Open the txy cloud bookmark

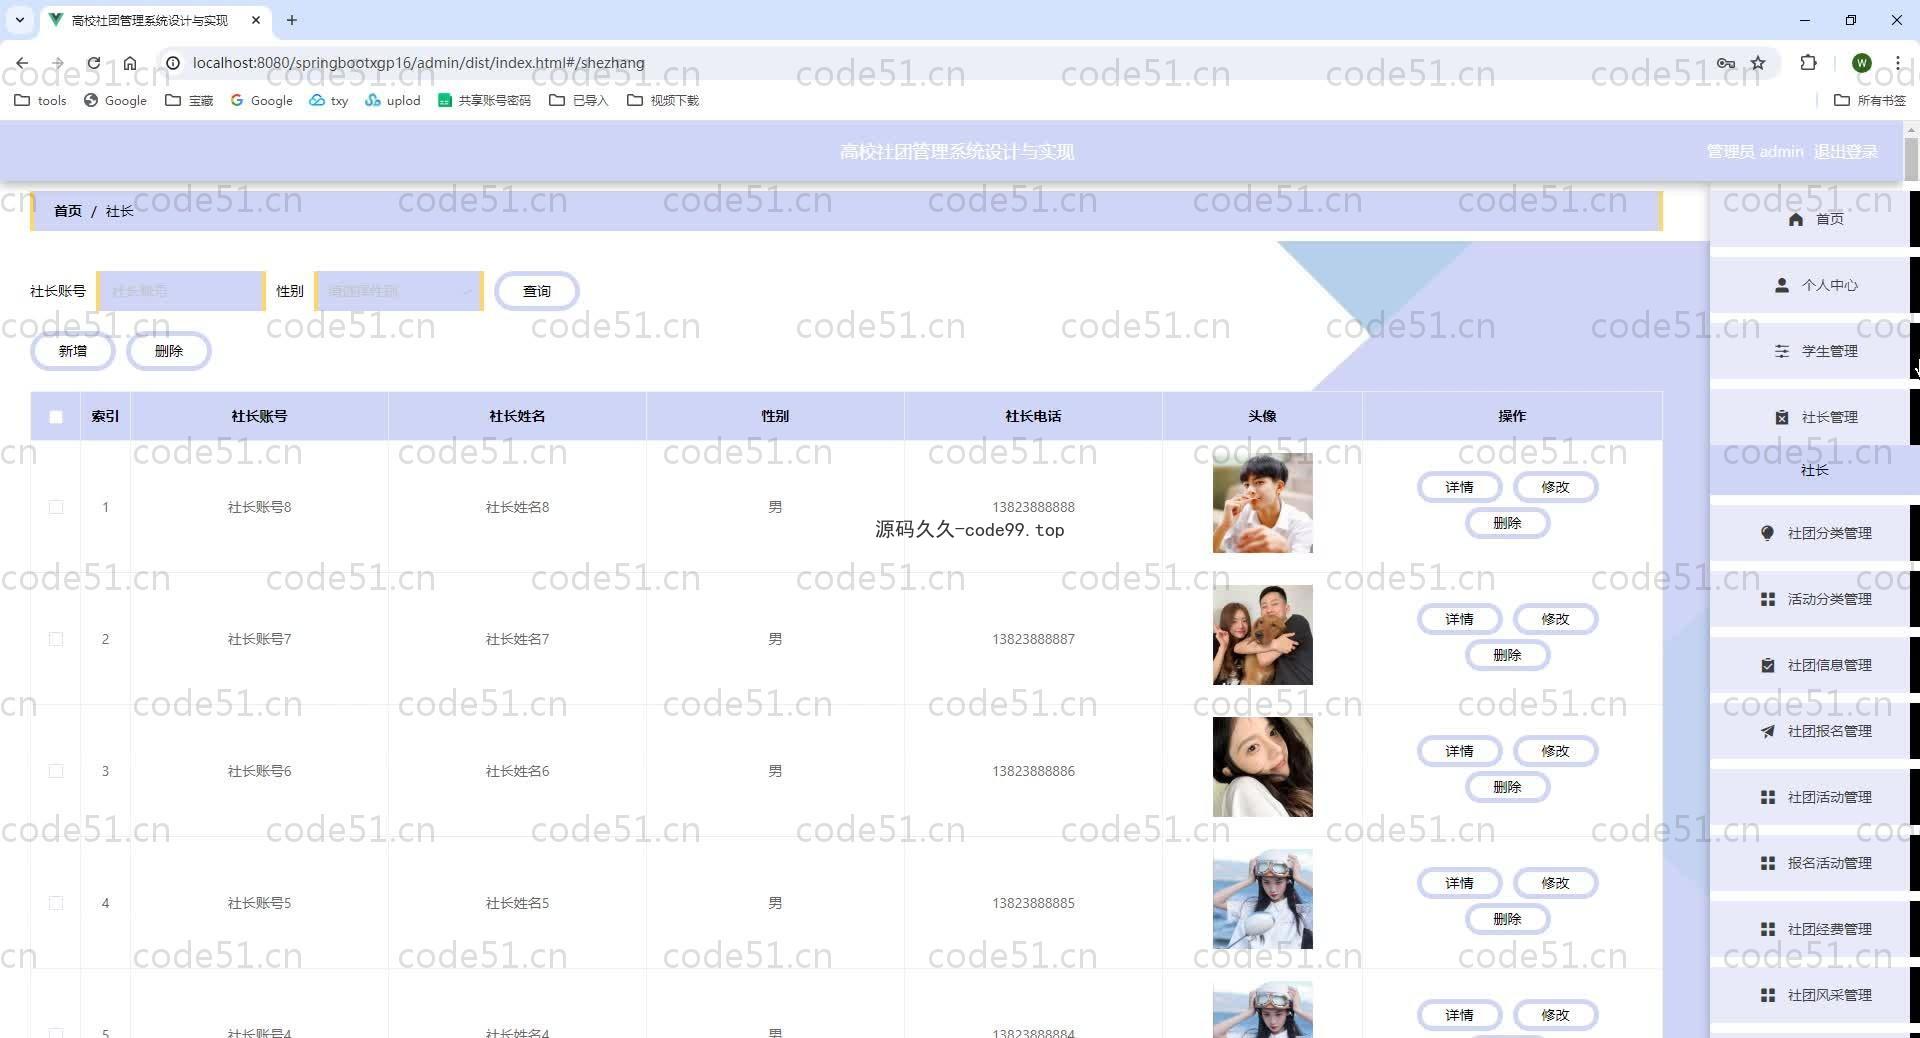click(329, 100)
